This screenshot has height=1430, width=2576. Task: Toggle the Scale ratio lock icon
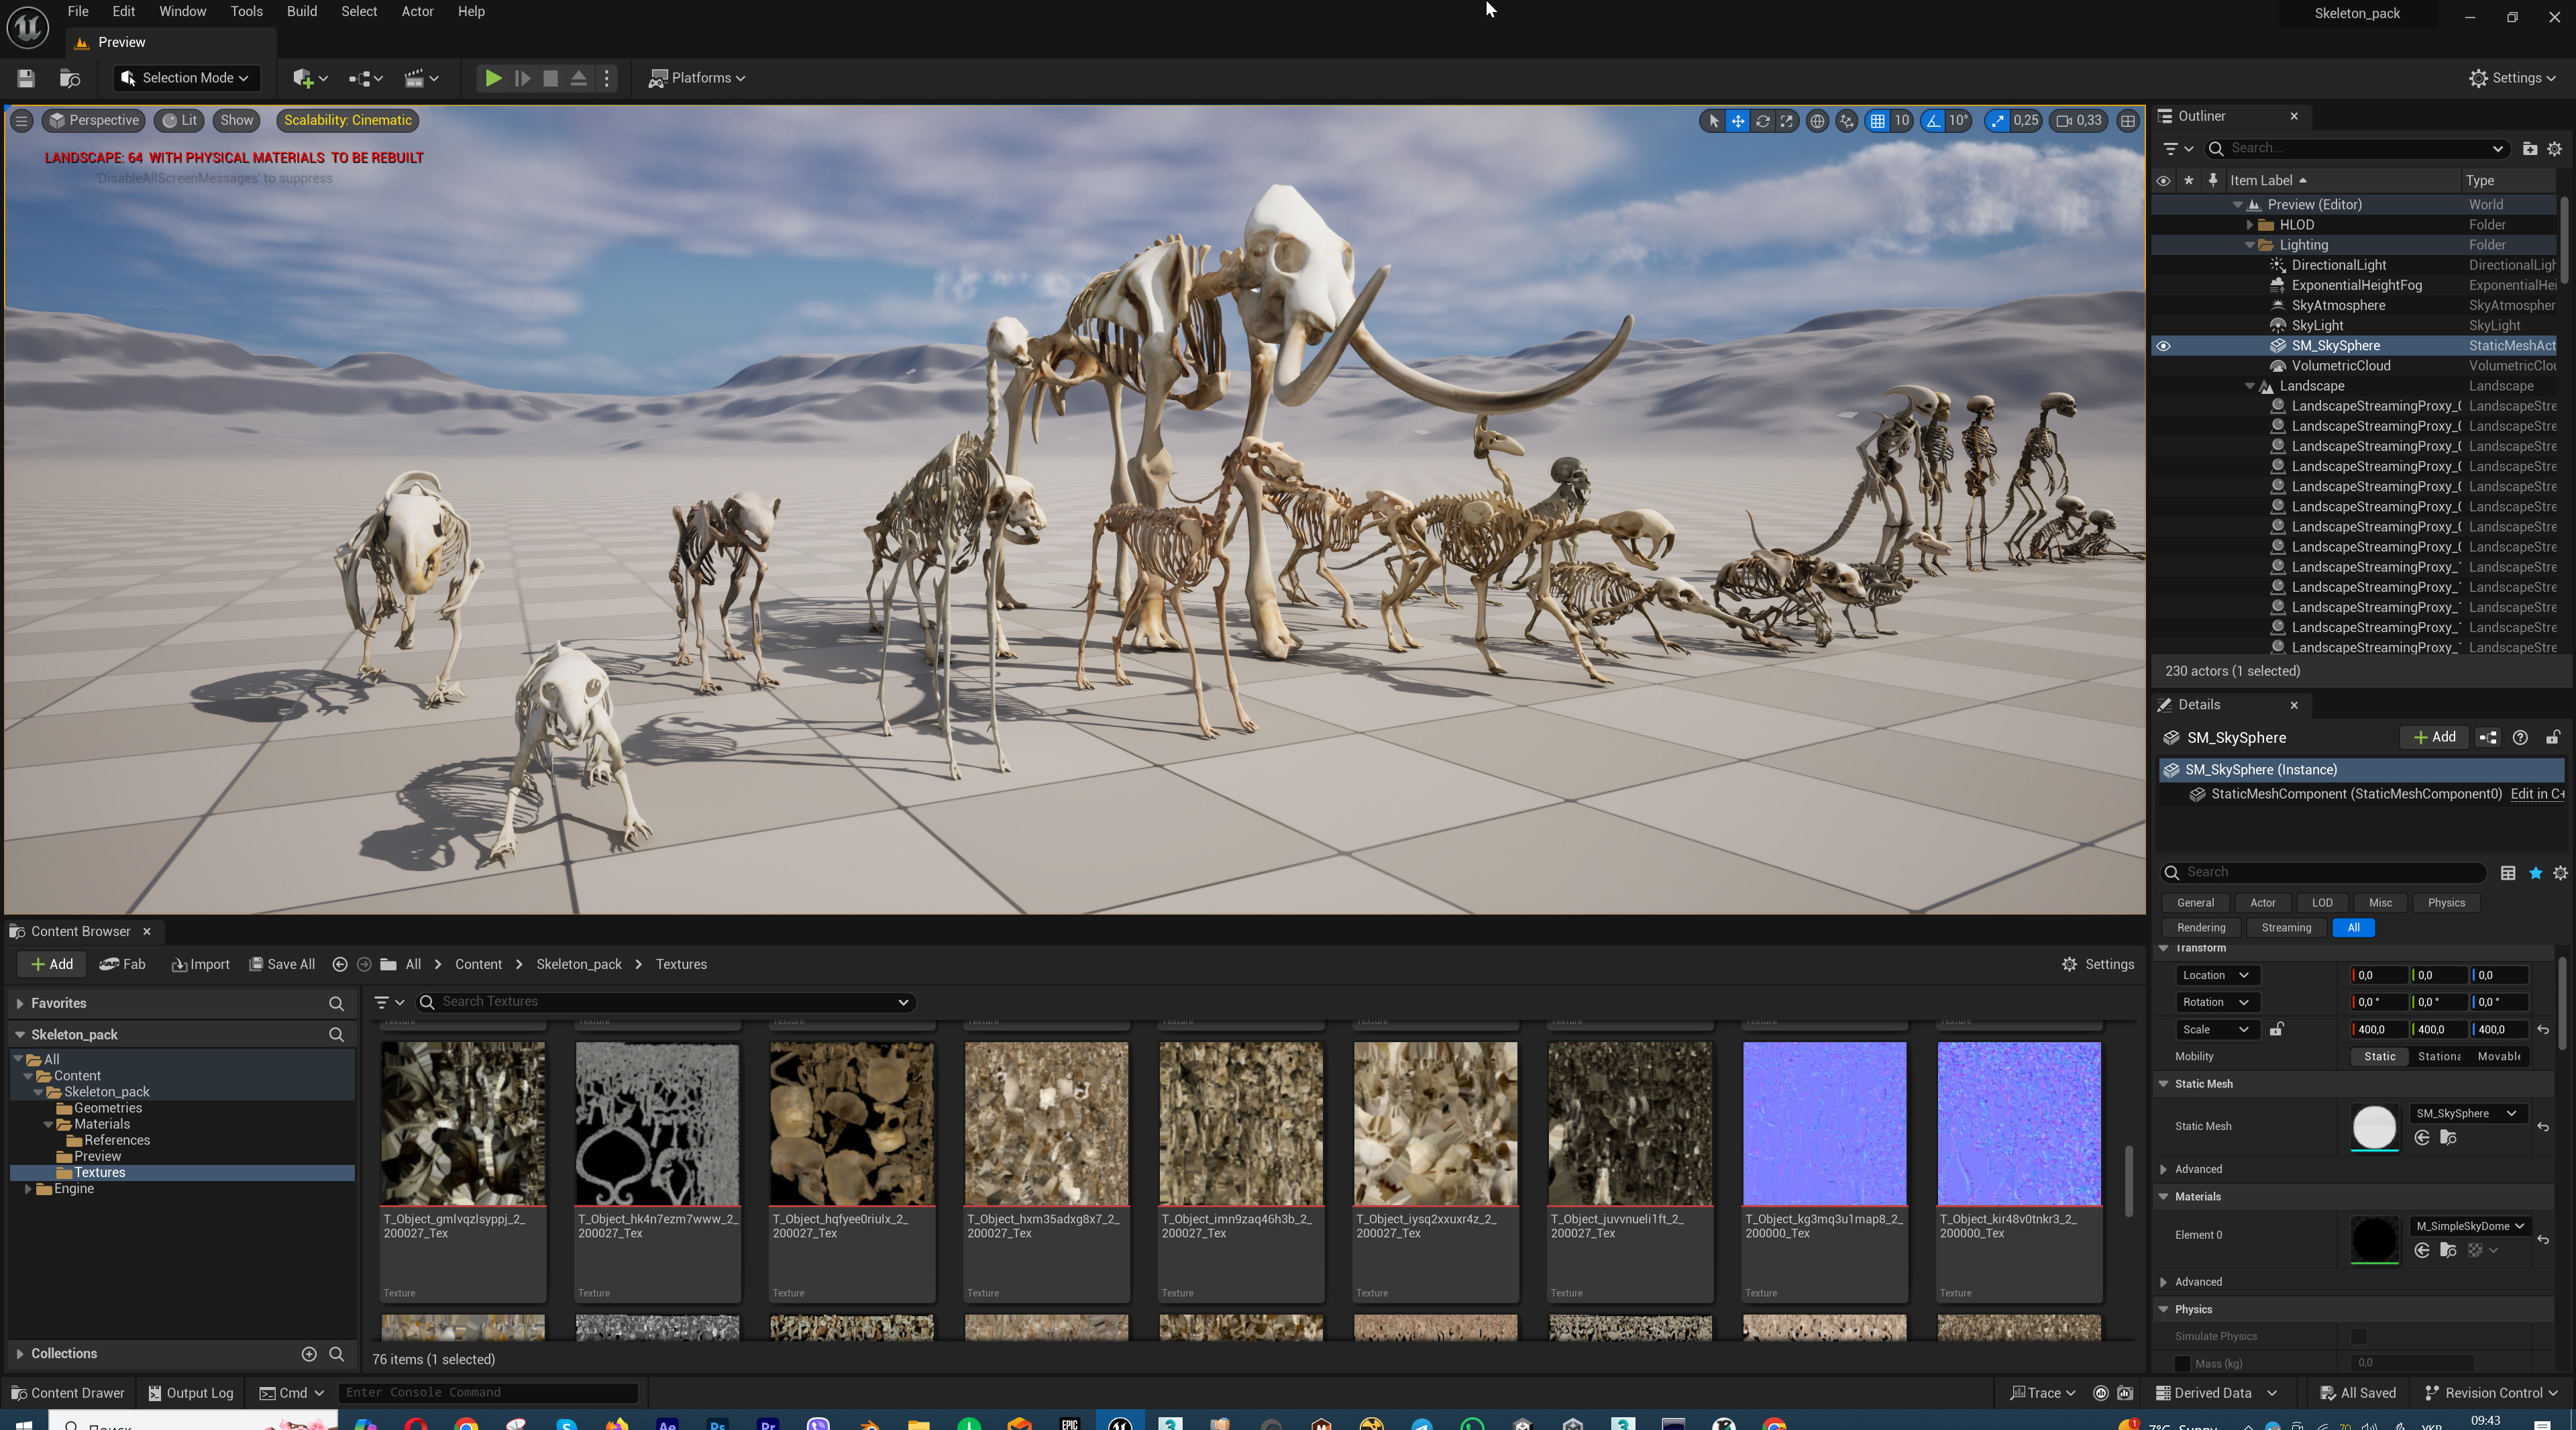2276,1029
